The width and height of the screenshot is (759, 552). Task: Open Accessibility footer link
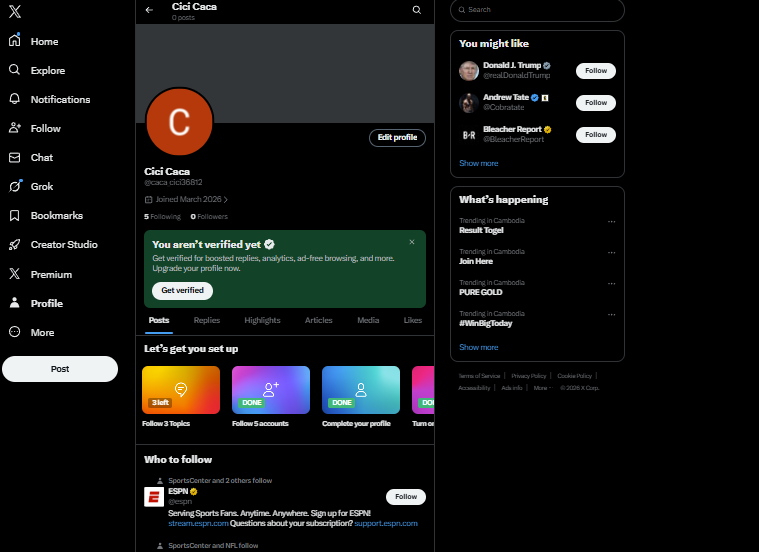(x=474, y=388)
